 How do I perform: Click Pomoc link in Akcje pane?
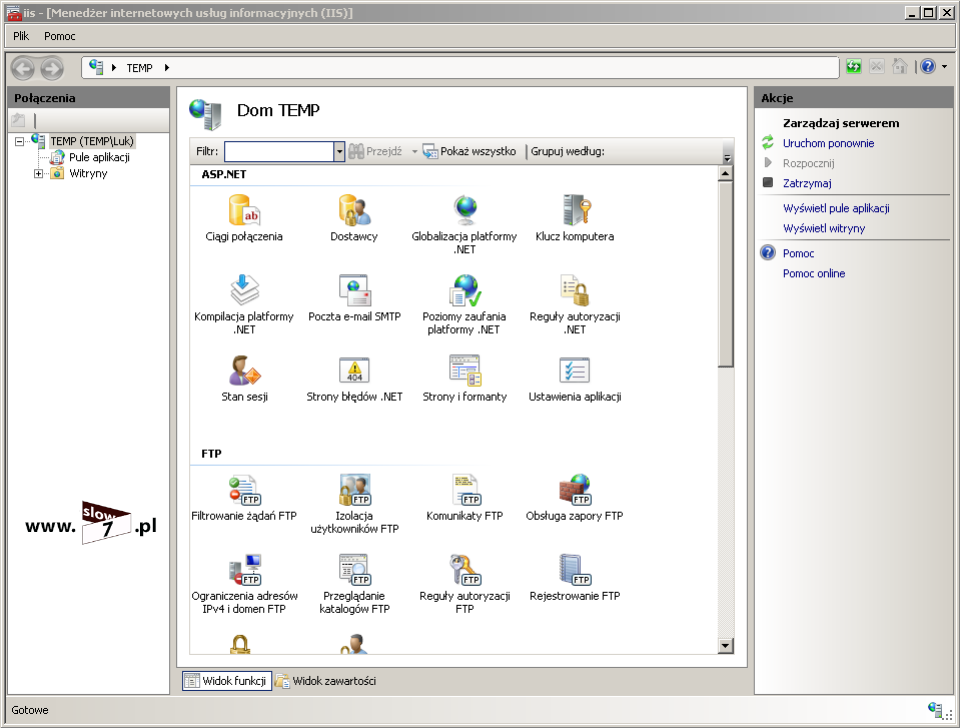[x=798, y=253]
